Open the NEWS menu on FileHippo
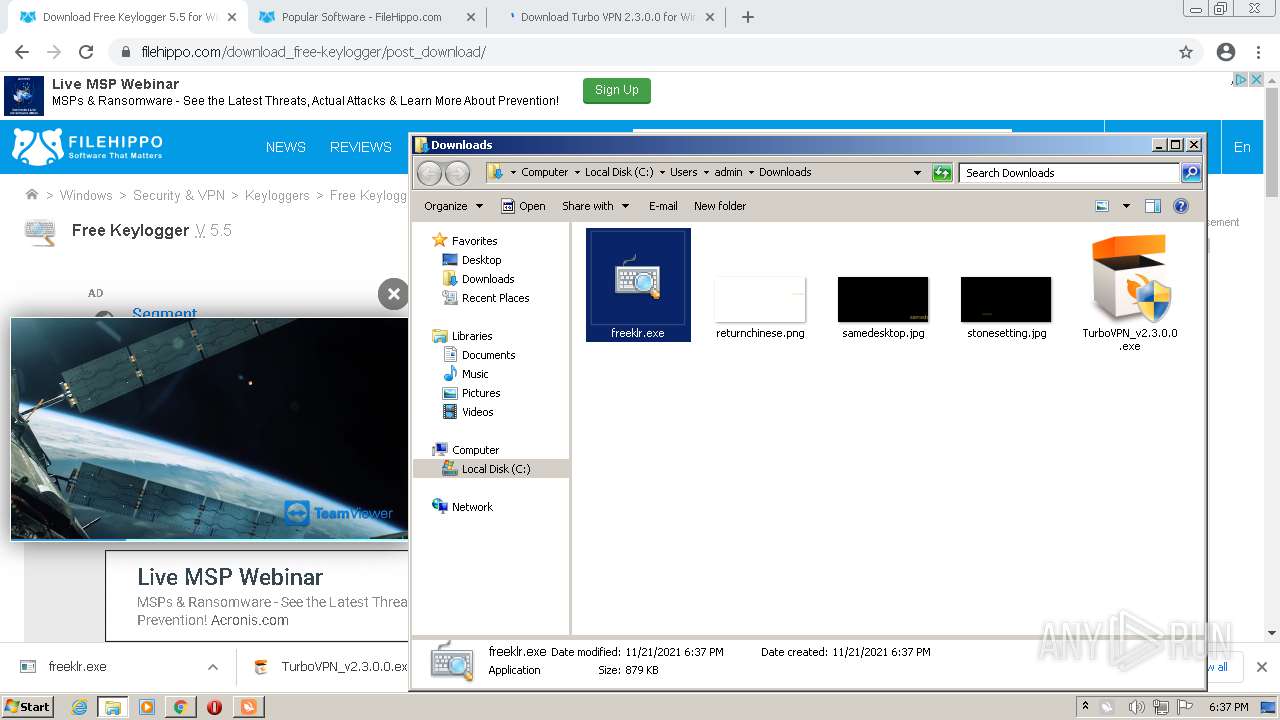 point(286,147)
